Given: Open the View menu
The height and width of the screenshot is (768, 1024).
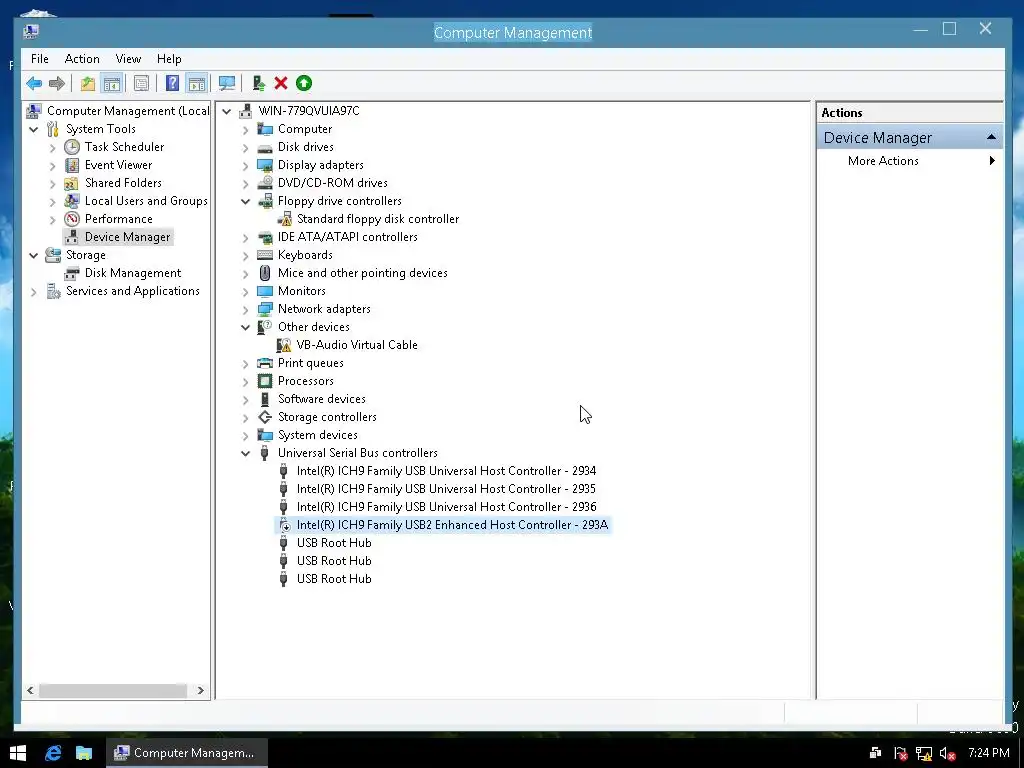Looking at the screenshot, I should [x=128, y=59].
